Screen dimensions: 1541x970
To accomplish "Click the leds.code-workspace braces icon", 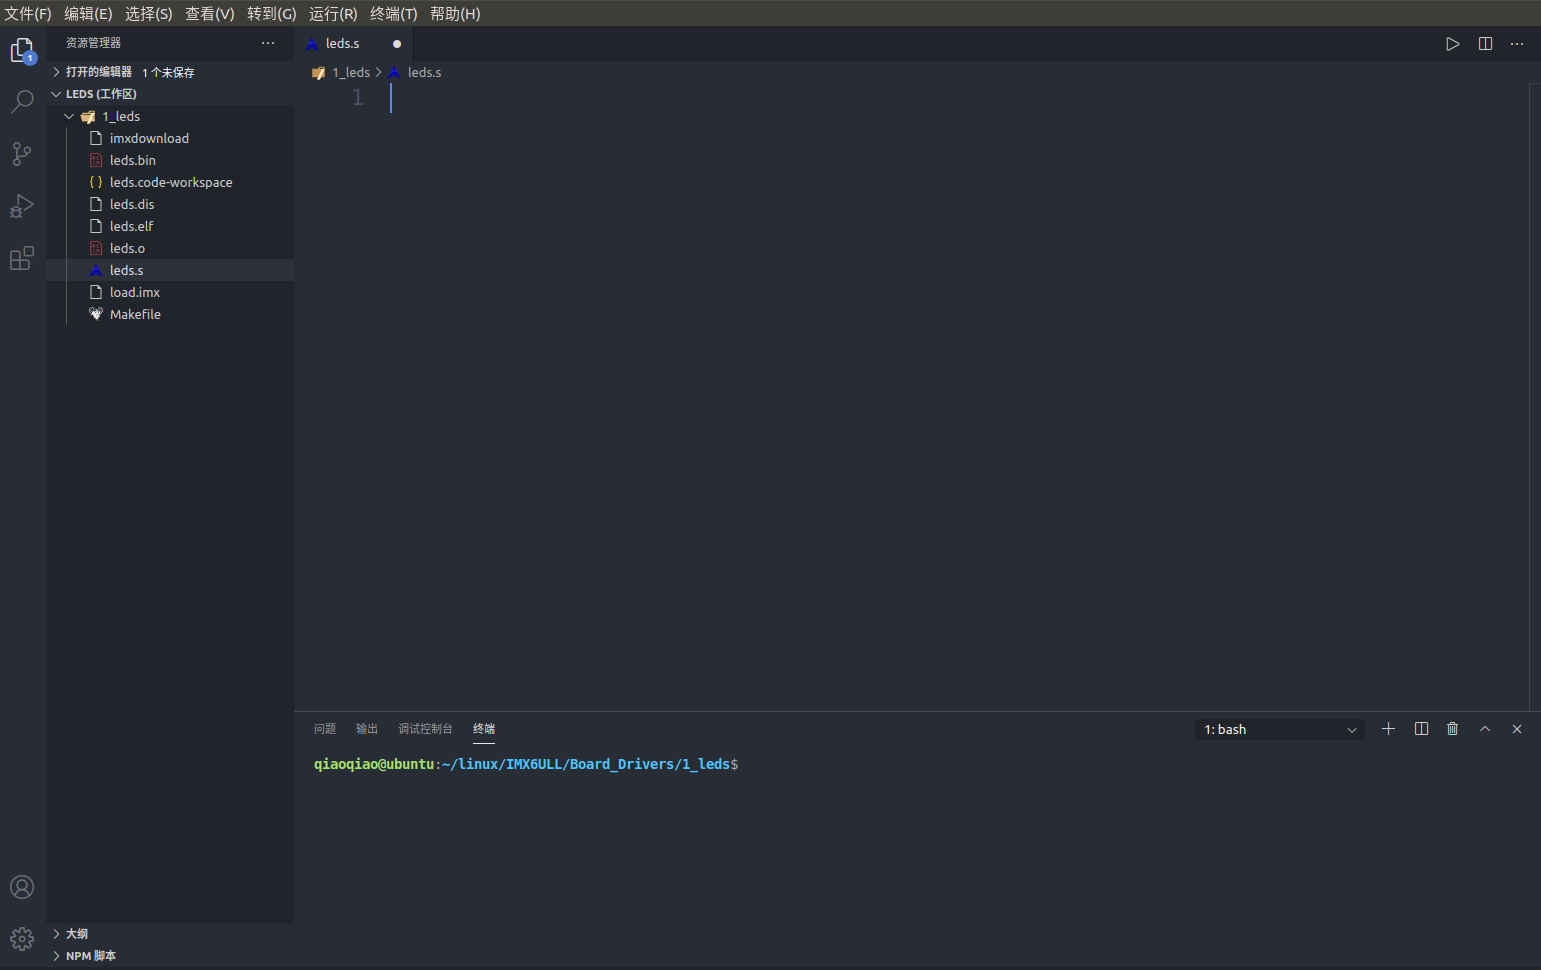I will [96, 182].
